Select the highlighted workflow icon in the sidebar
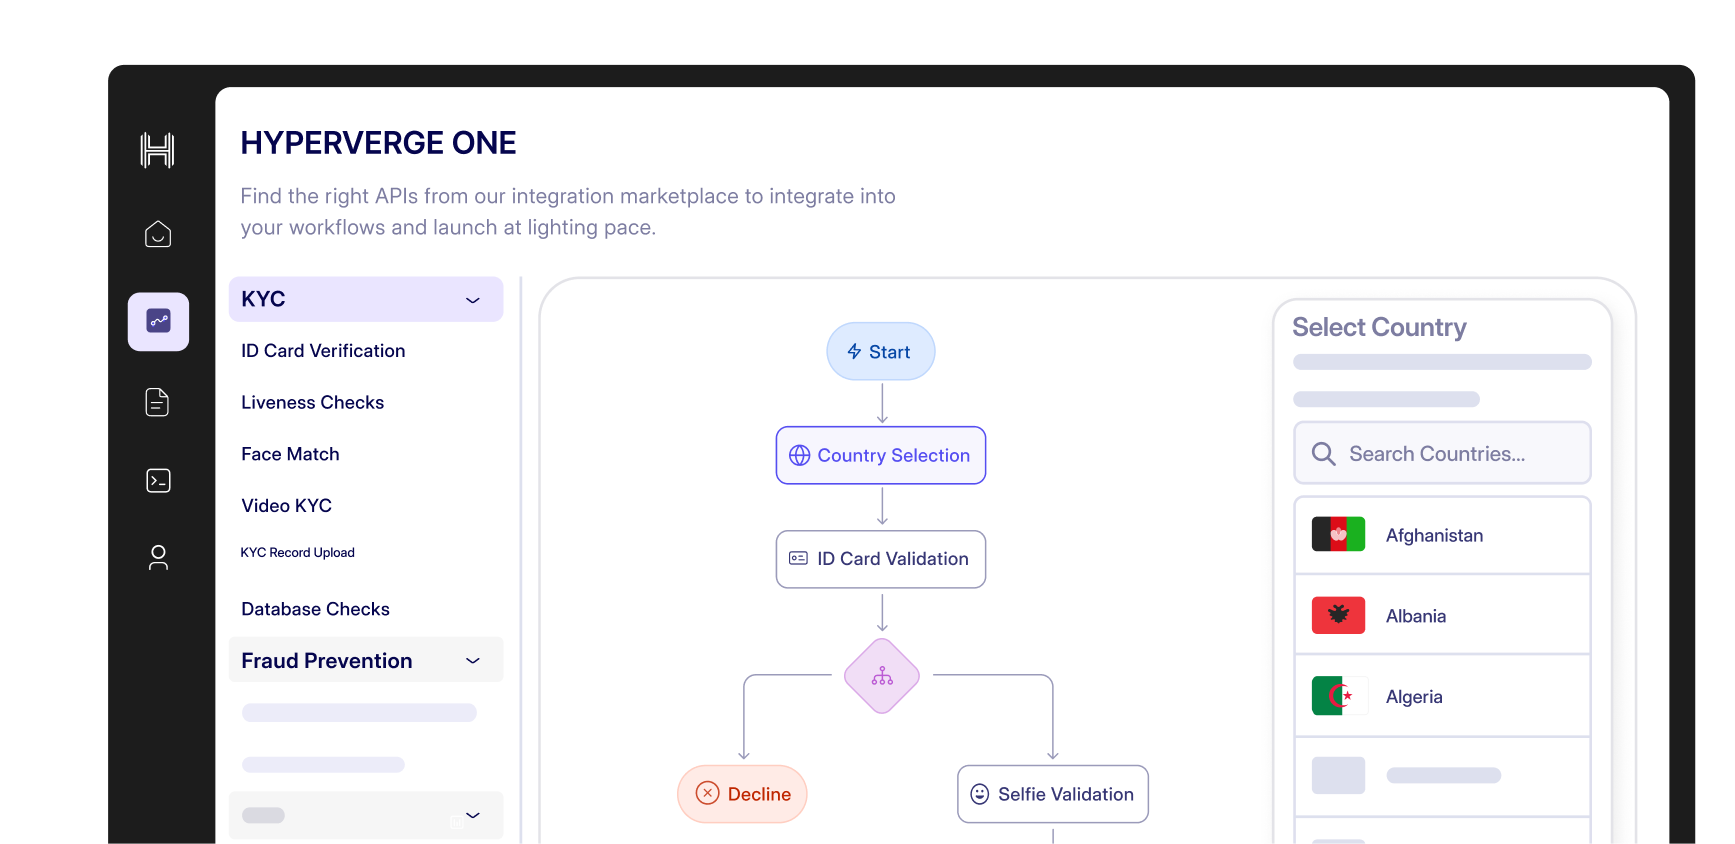The image size is (1735, 844). point(158,321)
